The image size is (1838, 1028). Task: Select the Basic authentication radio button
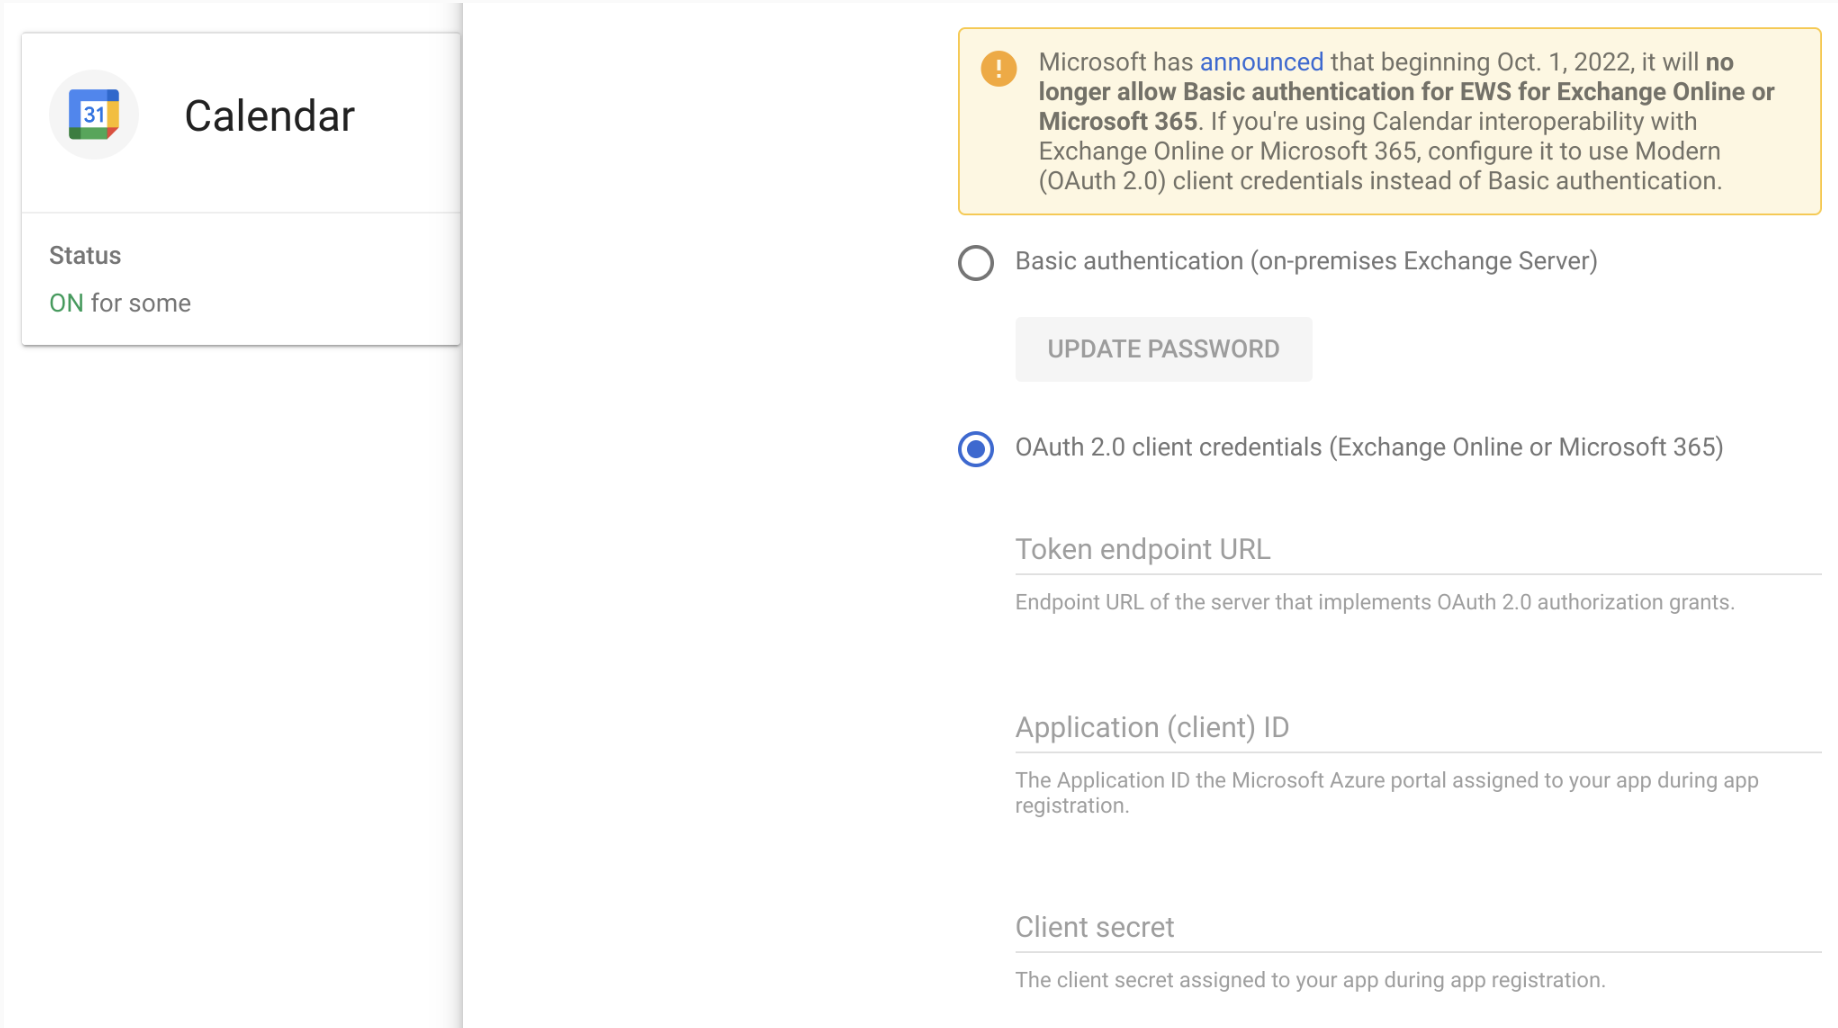coord(975,263)
